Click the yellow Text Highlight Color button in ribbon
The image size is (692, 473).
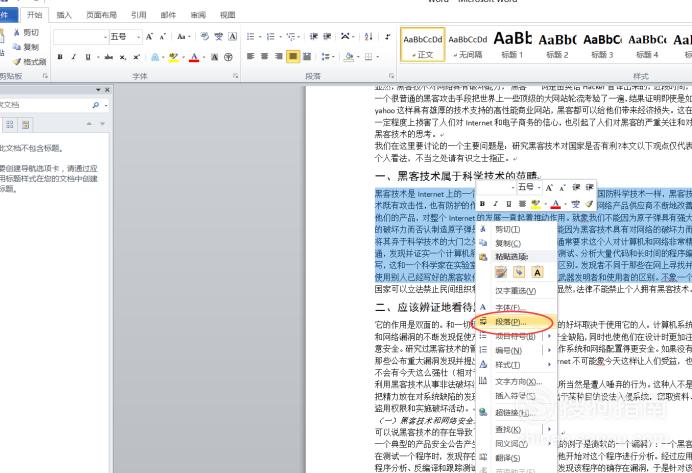pyautogui.click(x=173, y=57)
